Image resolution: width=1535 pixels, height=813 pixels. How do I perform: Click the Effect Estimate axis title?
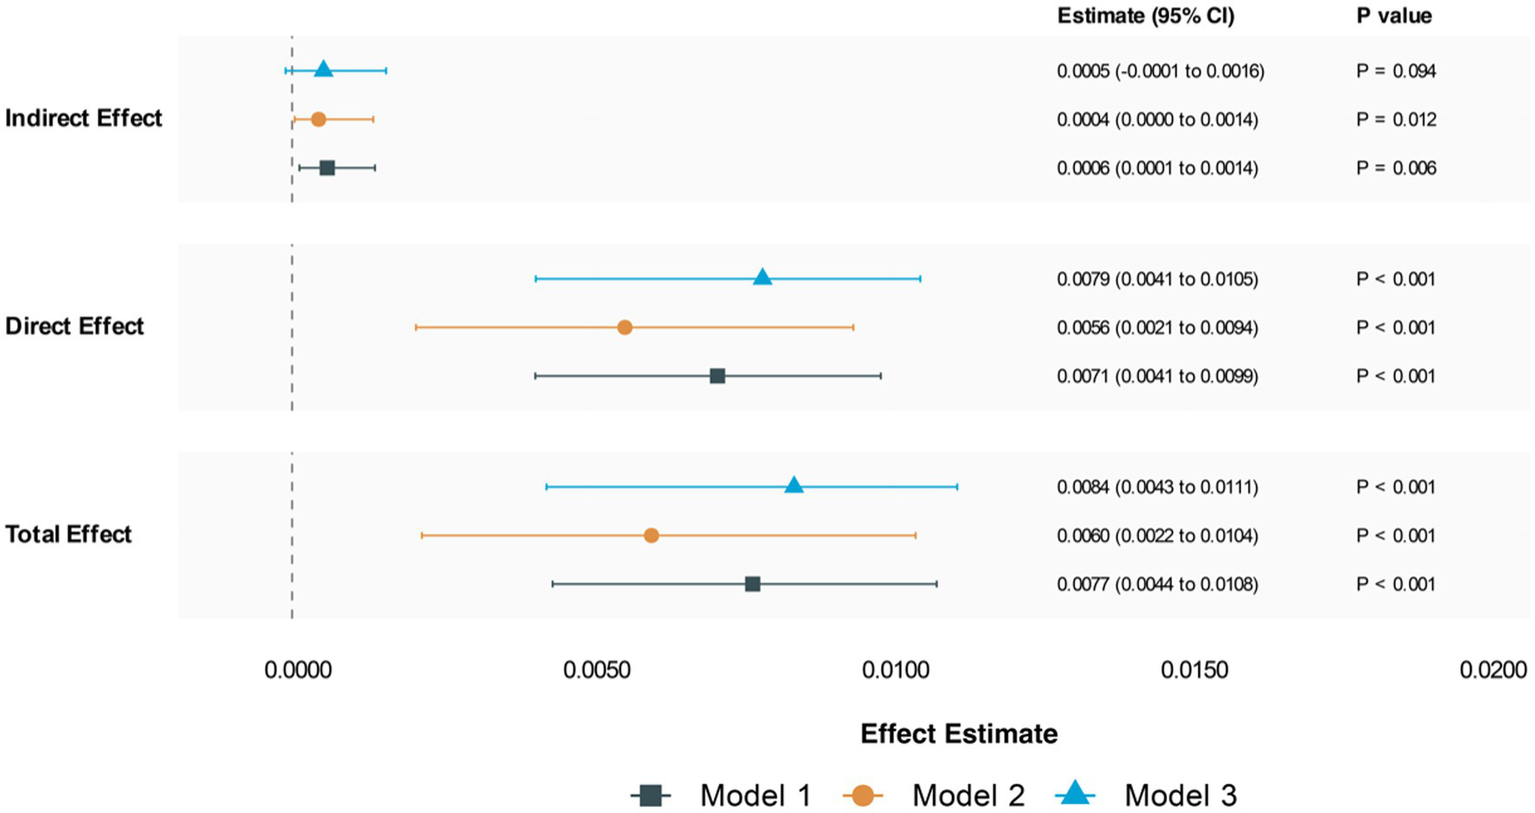click(959, 734)
